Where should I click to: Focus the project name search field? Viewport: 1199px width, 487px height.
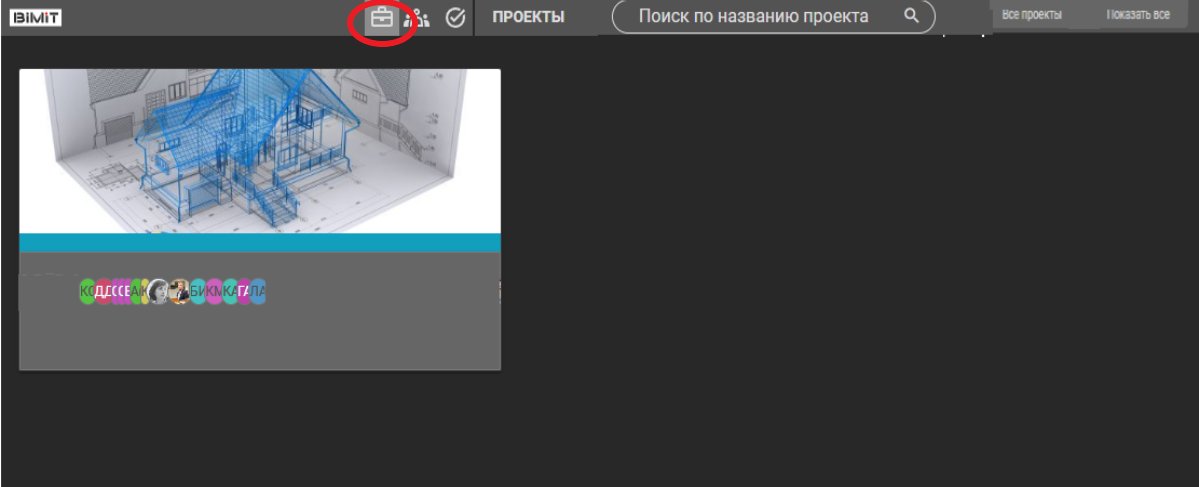774,17
